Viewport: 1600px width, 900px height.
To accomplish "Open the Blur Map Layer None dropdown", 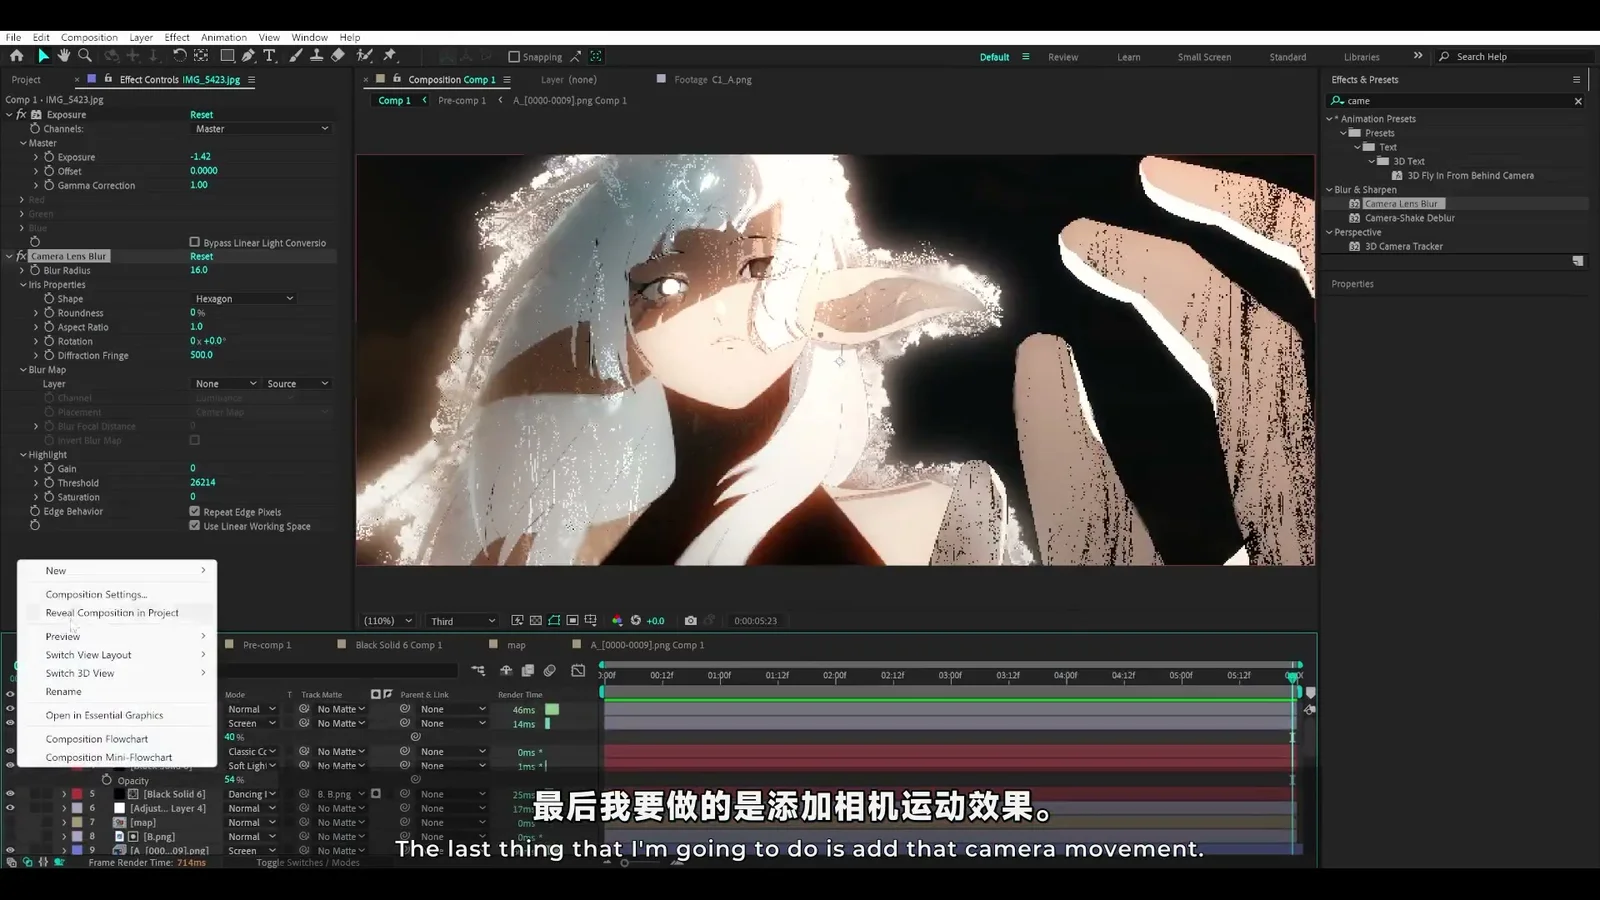I will pyautogui.click(x=226, y=384).
